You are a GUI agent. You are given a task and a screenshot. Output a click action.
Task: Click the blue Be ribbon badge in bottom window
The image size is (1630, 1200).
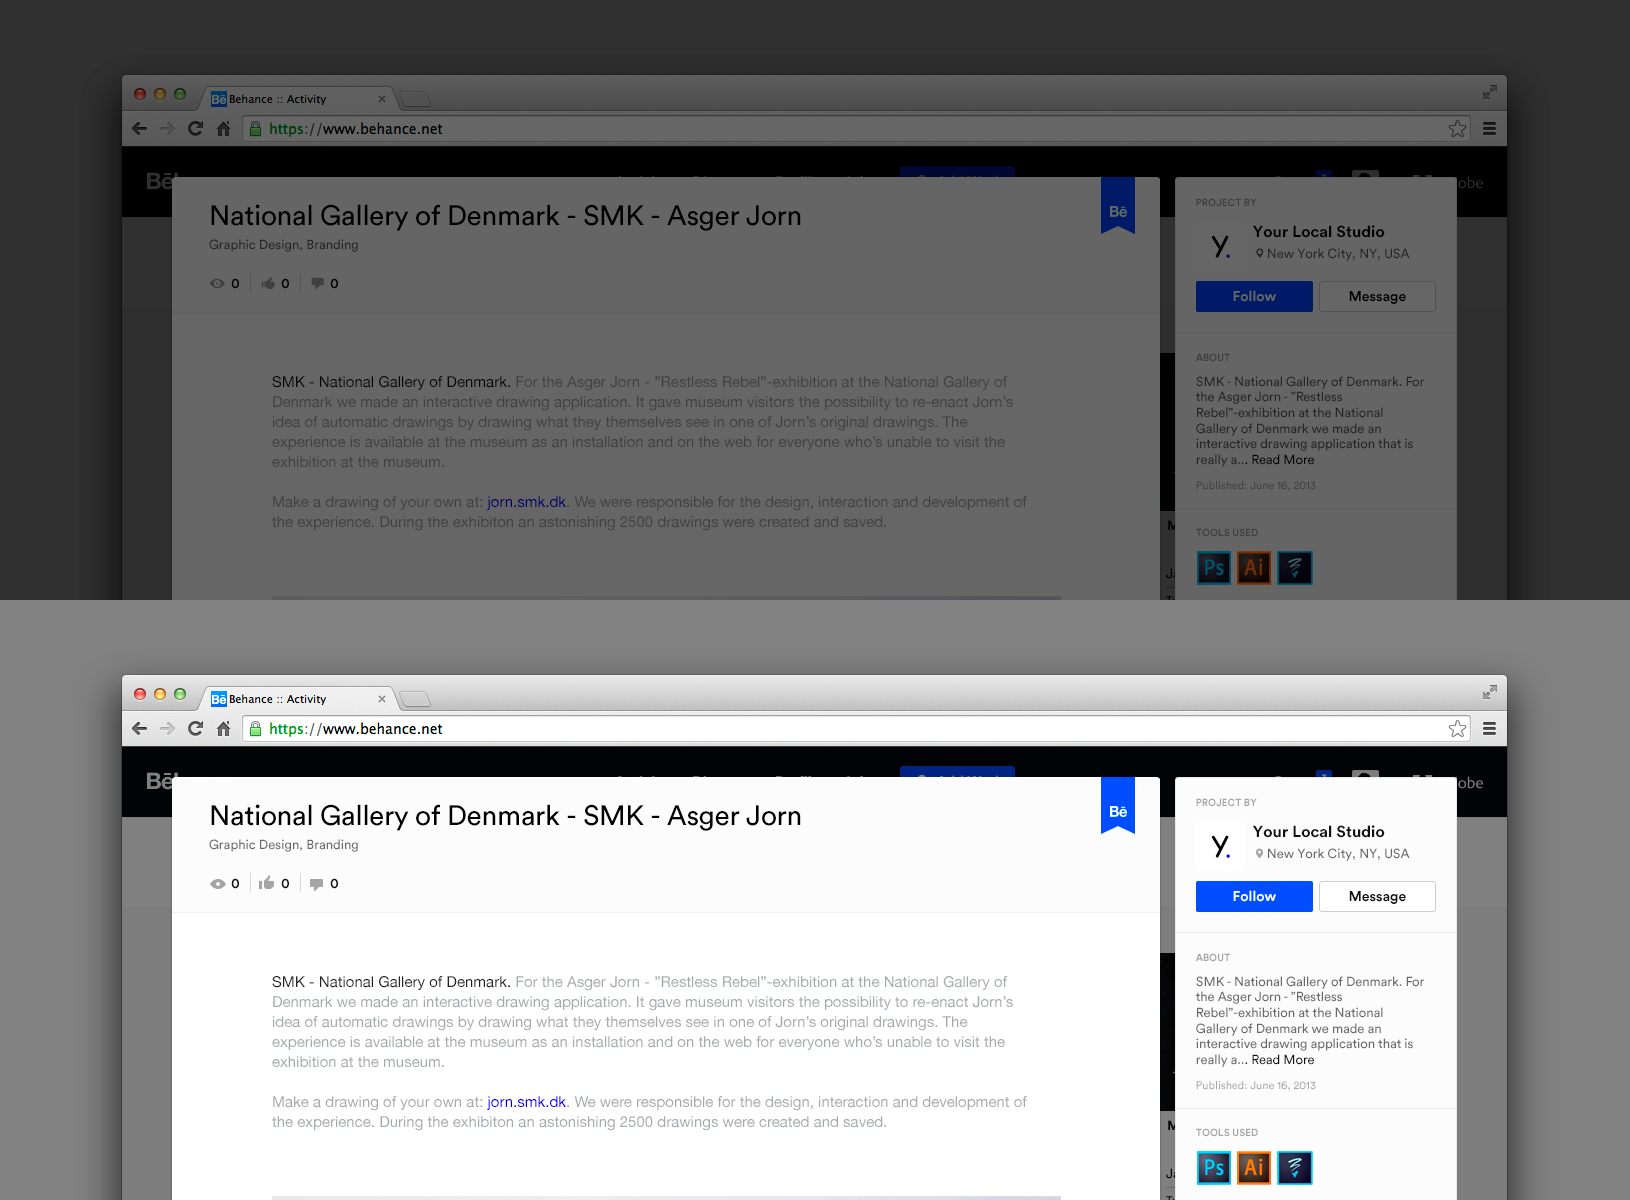(1118, 806)
